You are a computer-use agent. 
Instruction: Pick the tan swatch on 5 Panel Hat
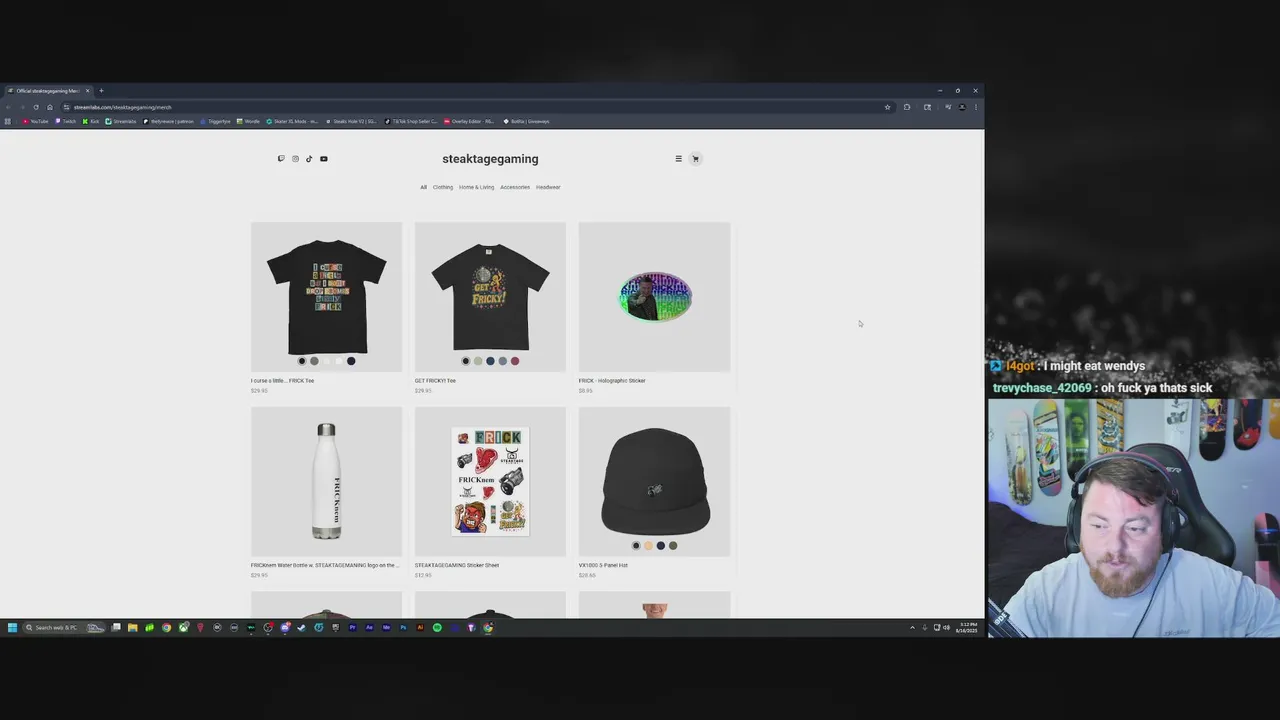648,546
